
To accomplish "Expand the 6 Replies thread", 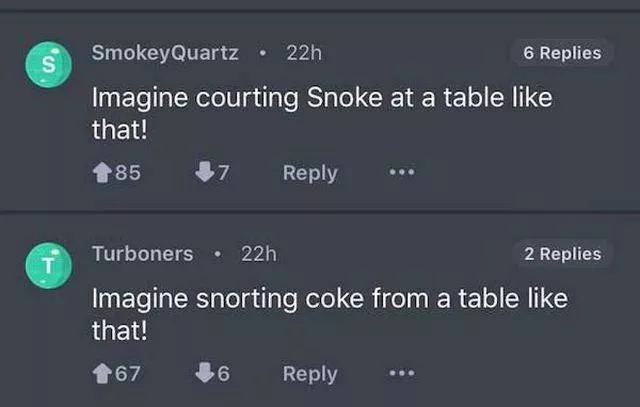I will pyautogui.click(x=562, y=53).
